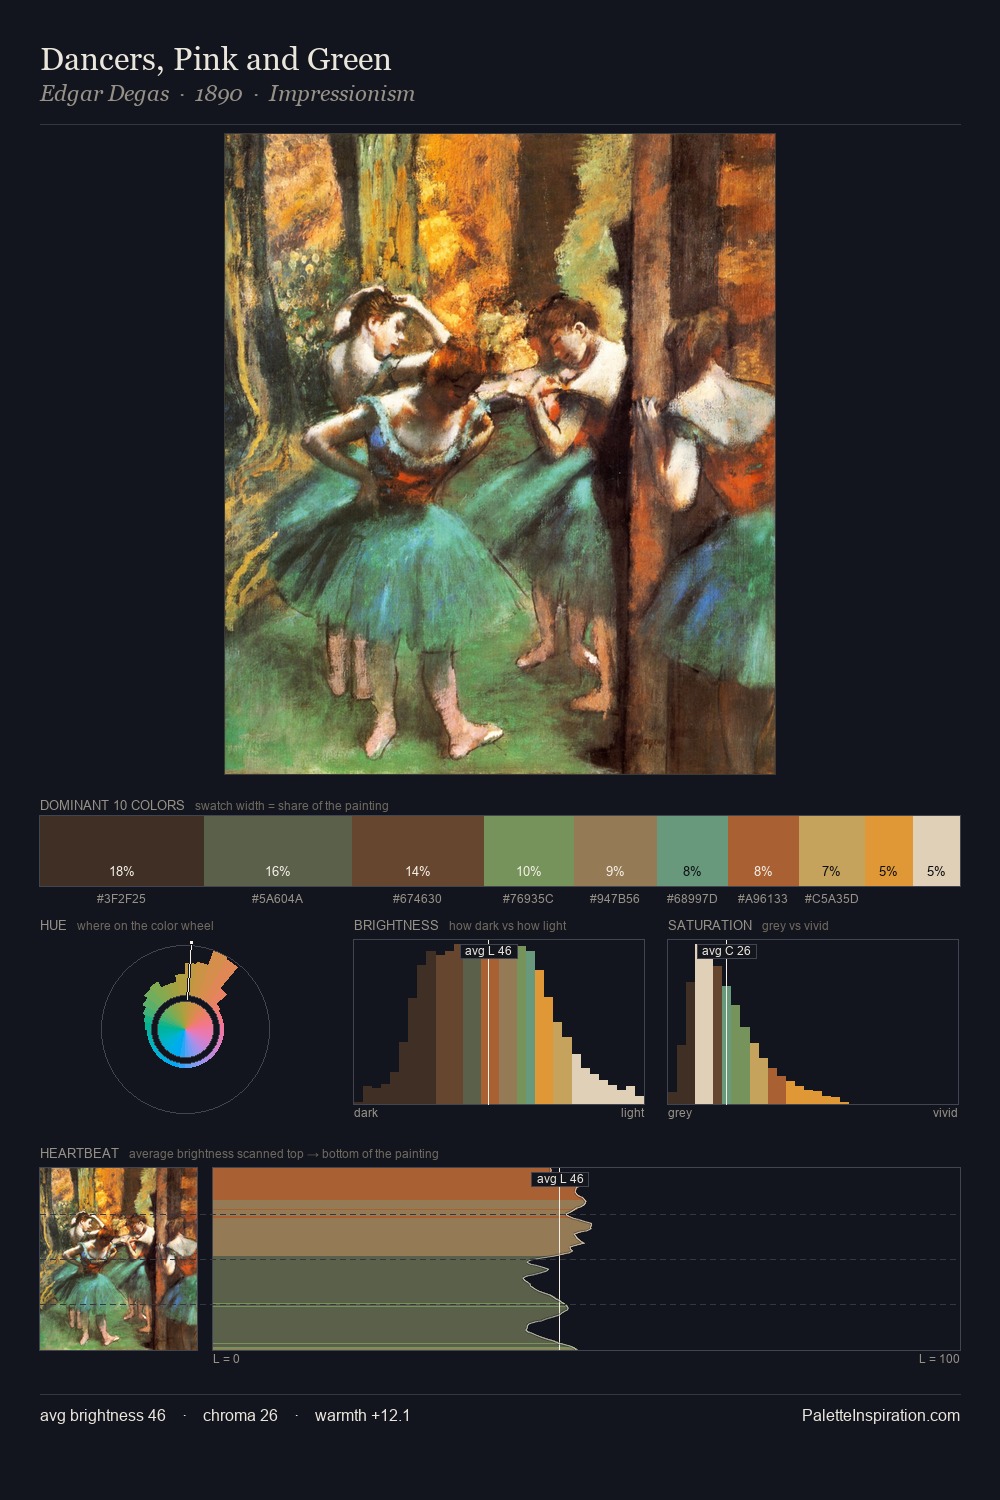This screenshot has width=1000, height=1500.
Task: Select the hex label #674630
Action: pyautogui.click(x=417, y=899)
